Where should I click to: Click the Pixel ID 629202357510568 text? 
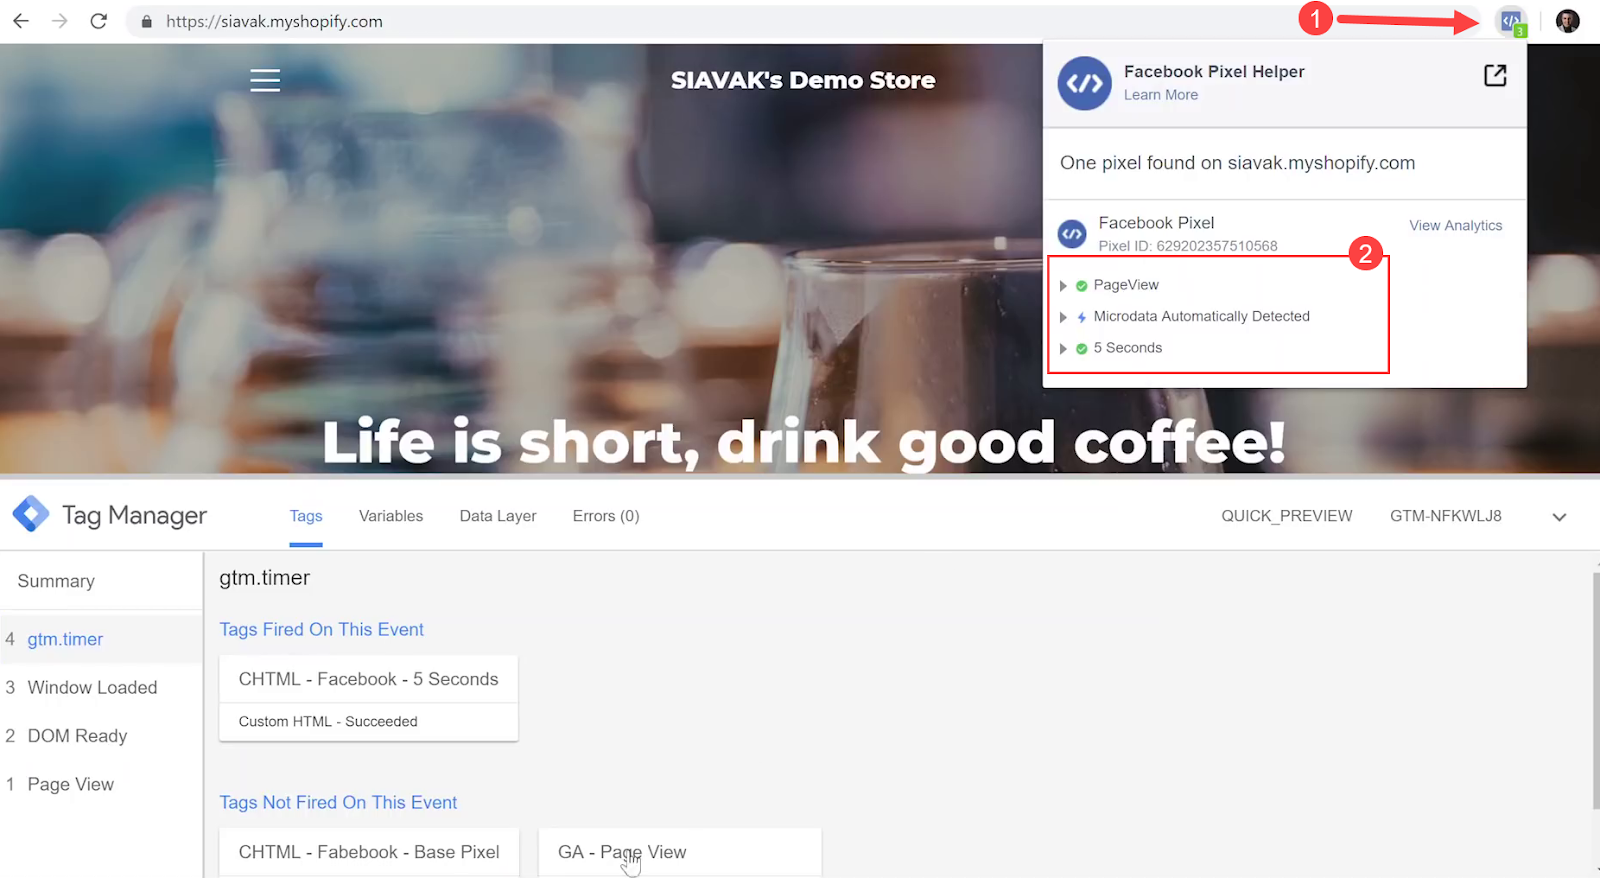coord(1188,246)
